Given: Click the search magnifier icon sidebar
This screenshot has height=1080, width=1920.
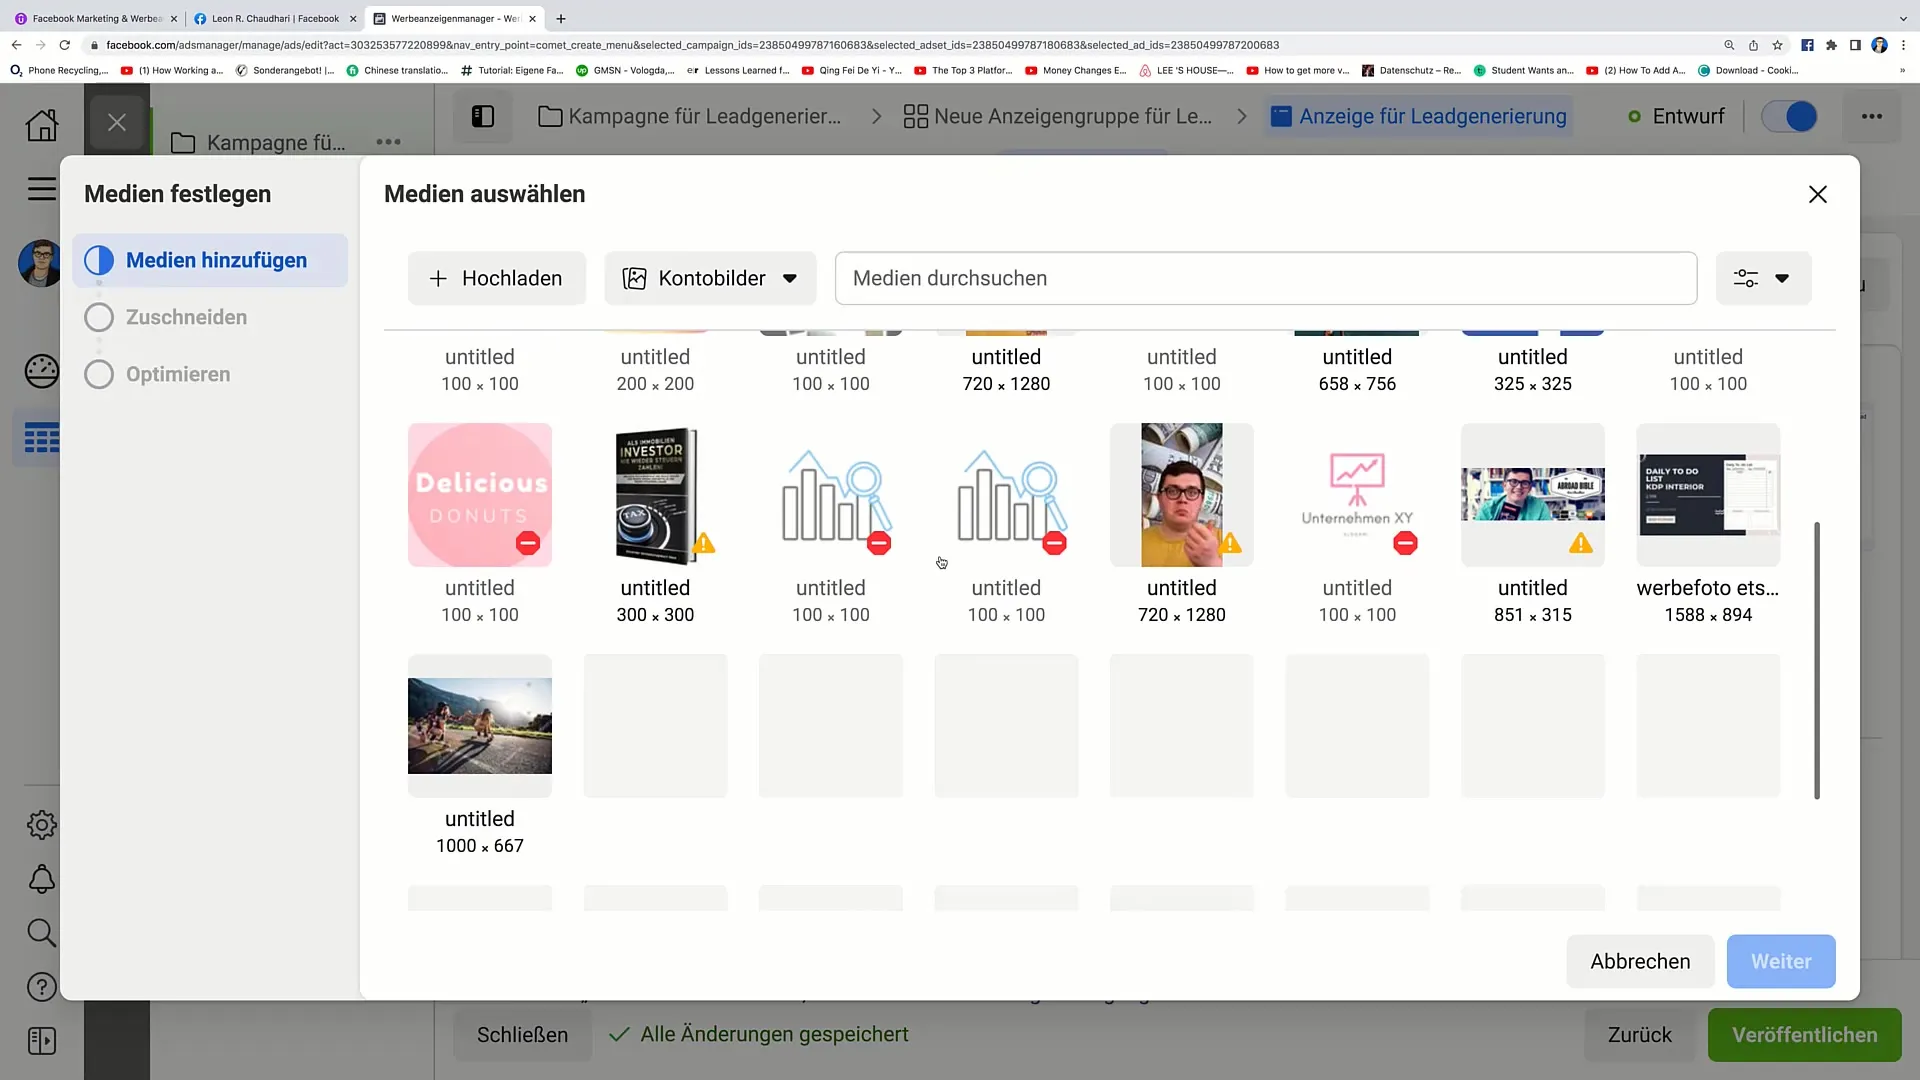Looking at the screenshot, I should click(40, 932).
